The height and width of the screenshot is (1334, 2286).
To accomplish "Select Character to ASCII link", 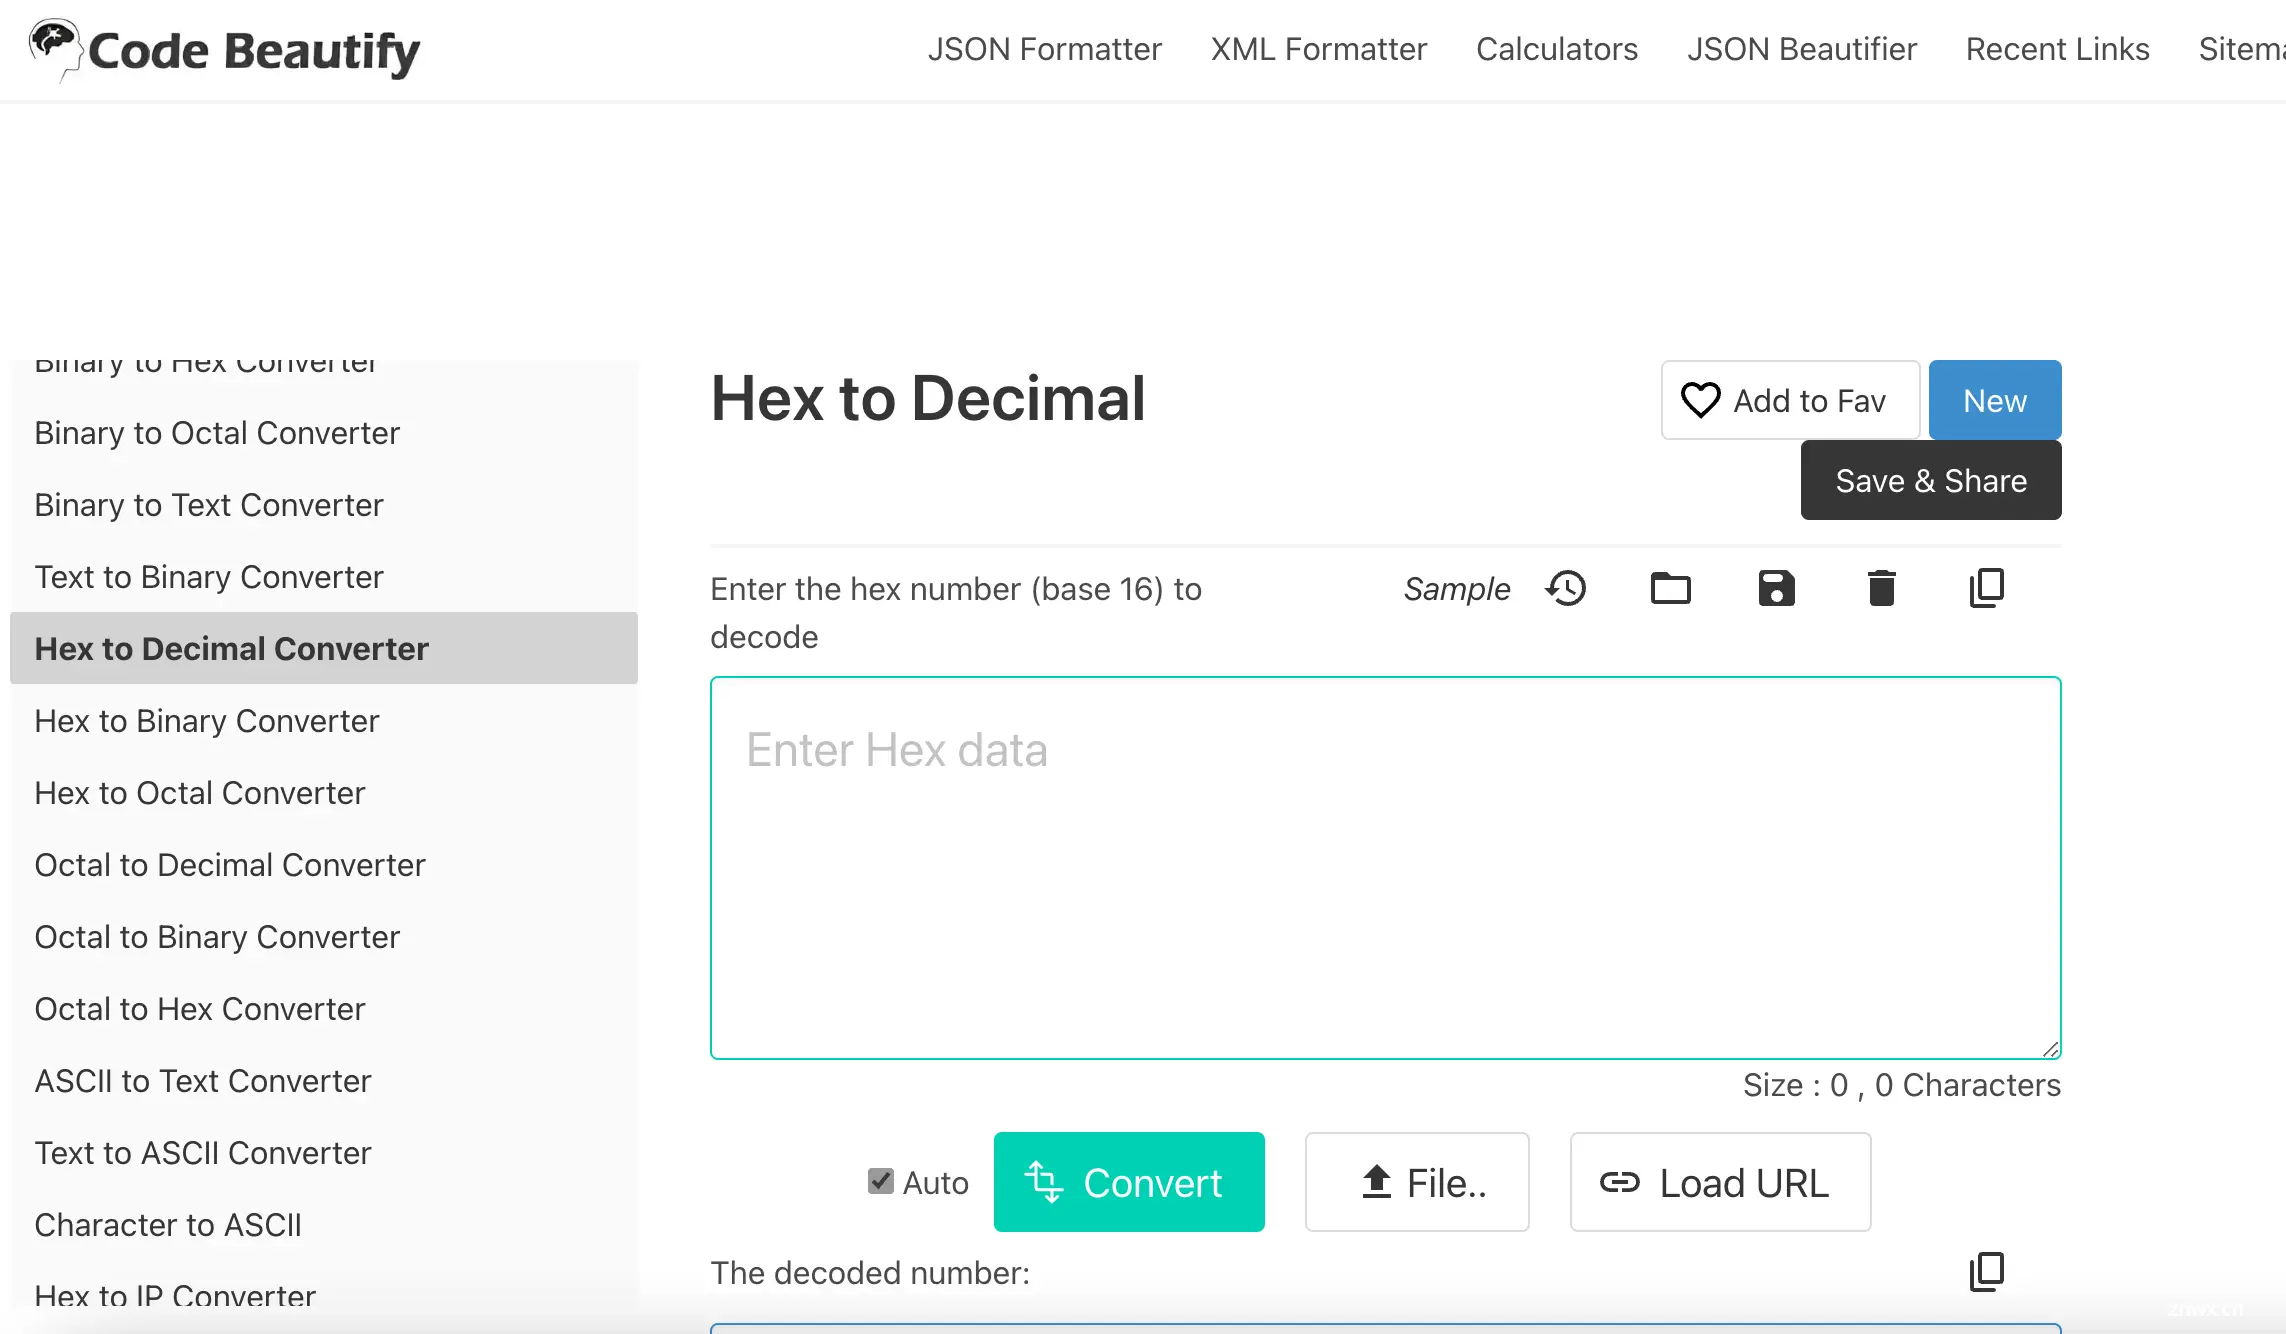I will [x=168, y=1225].
